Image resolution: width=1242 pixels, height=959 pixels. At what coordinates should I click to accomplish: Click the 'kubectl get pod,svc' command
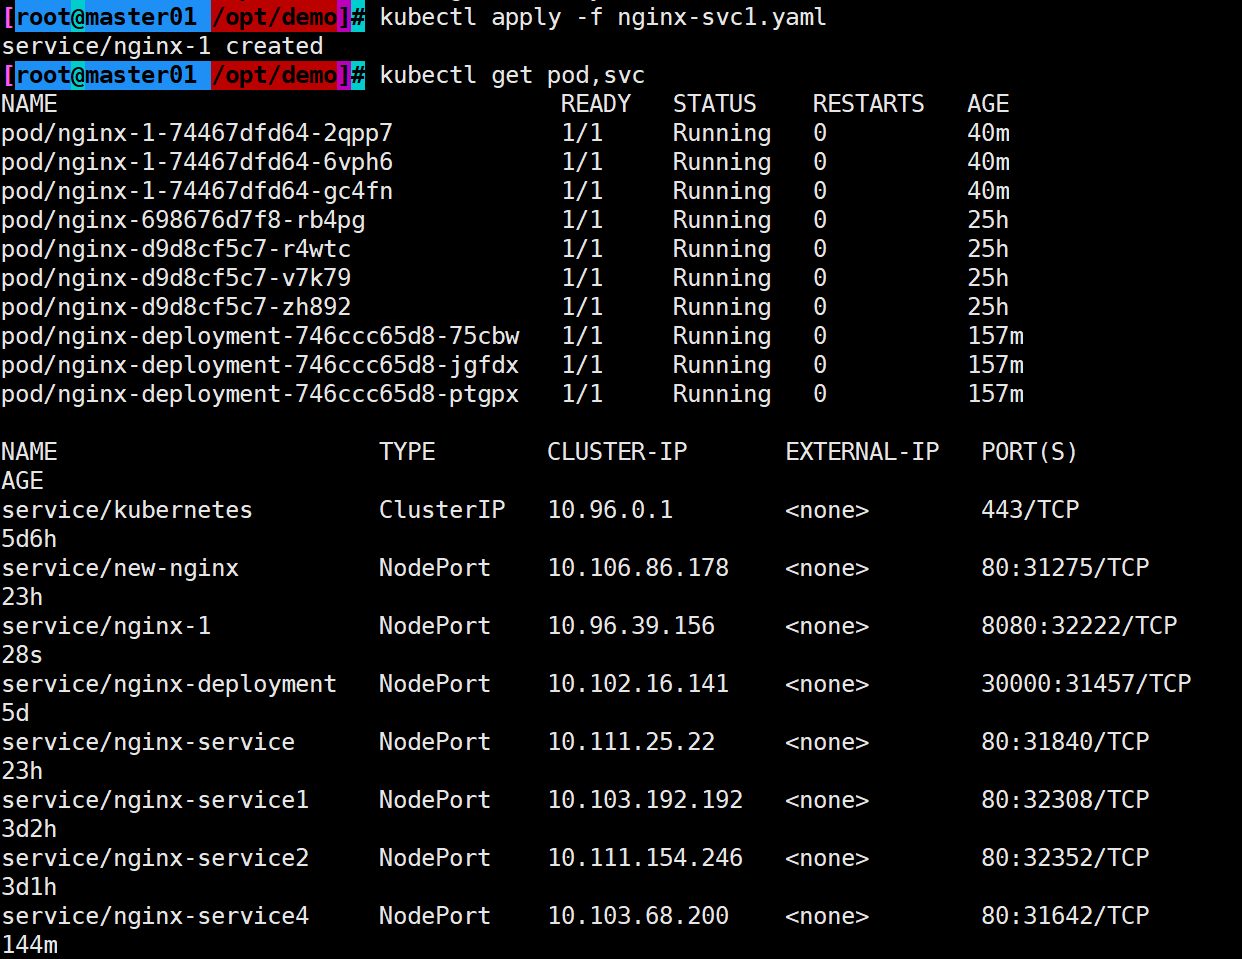click(x=512, y=75)
